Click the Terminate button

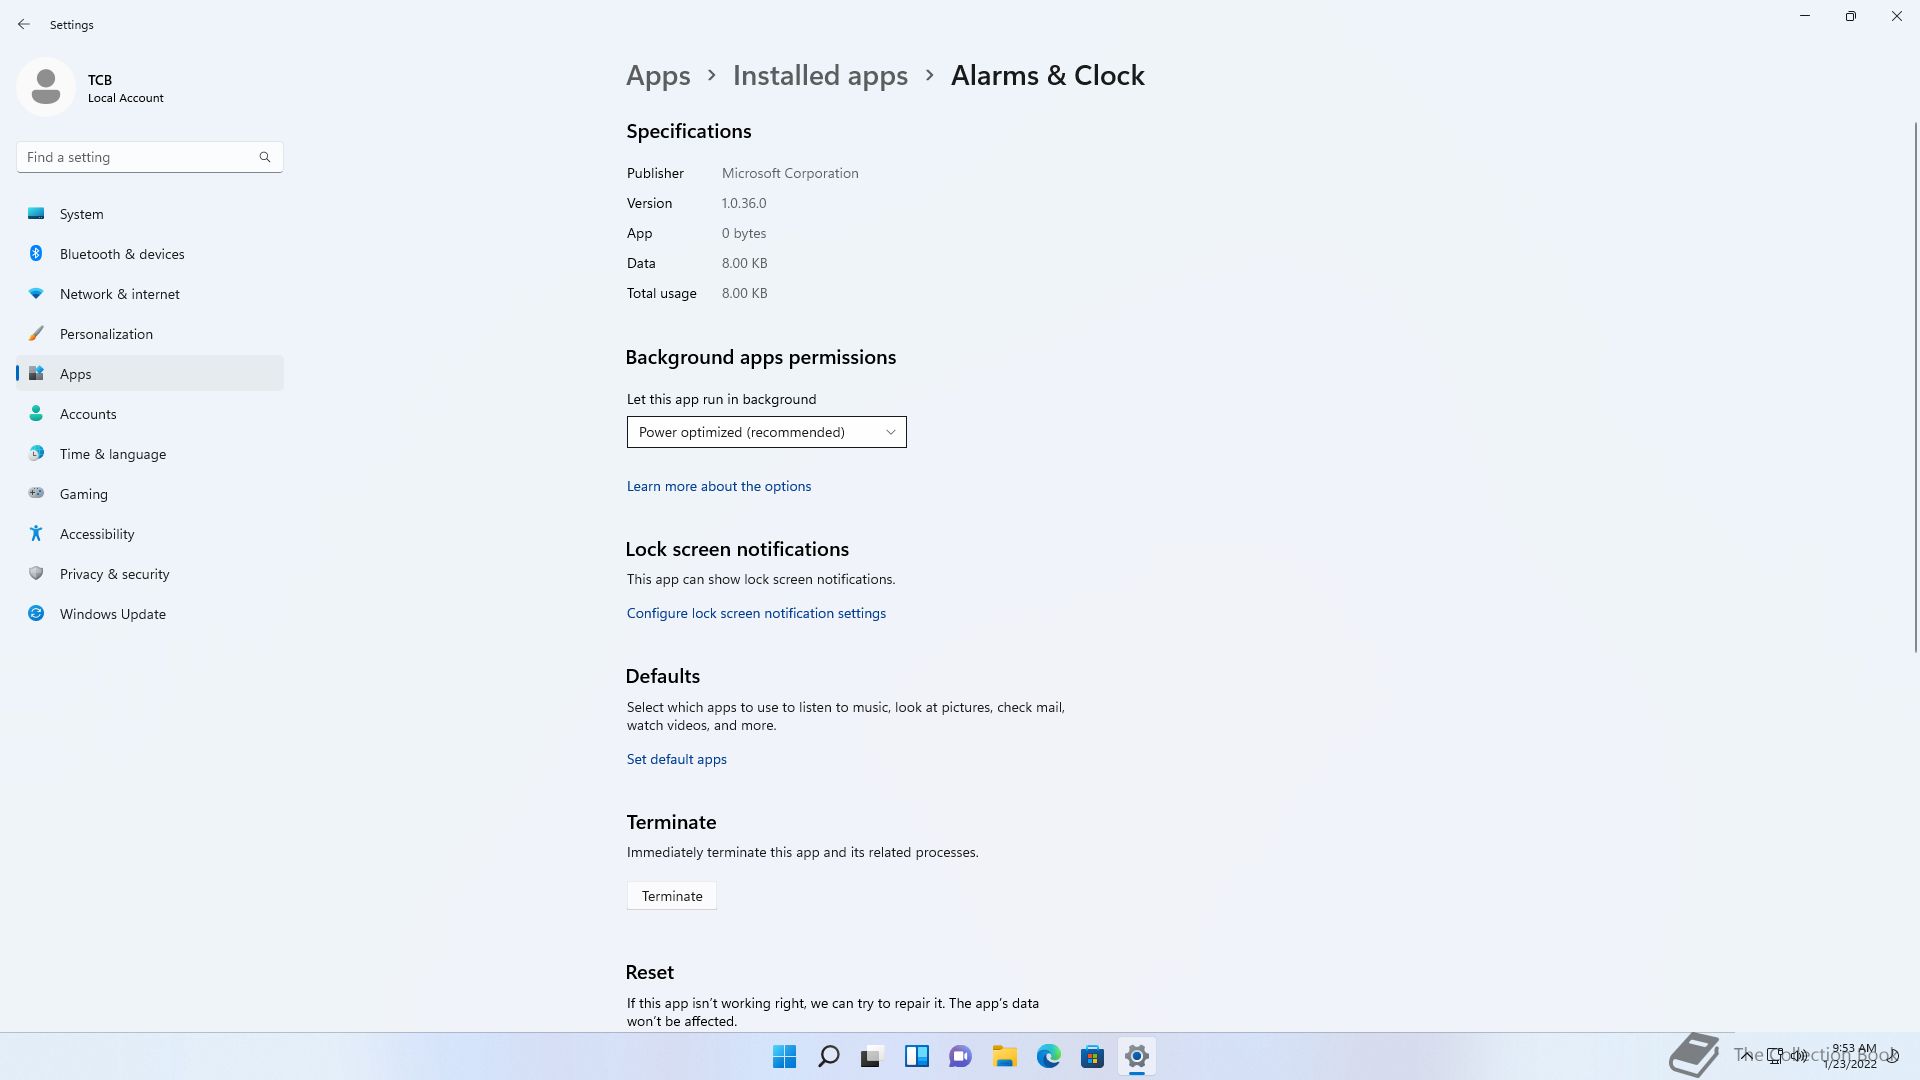click(x=672, y=896)
